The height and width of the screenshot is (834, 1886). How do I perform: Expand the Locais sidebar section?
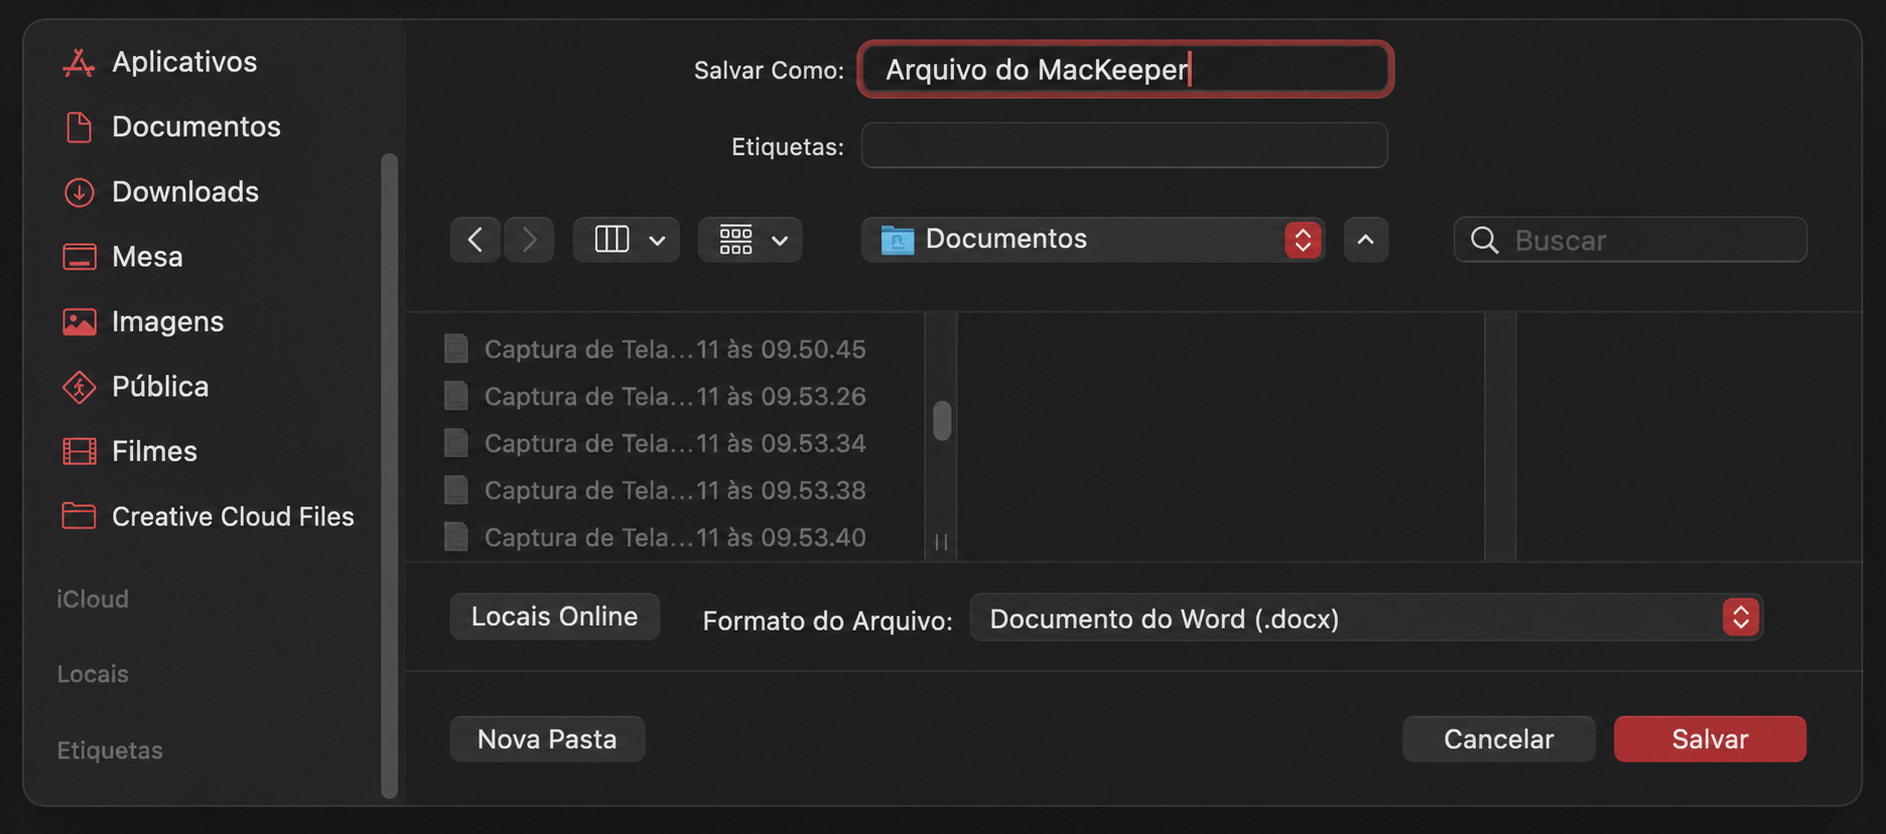[x=93, y=674]
